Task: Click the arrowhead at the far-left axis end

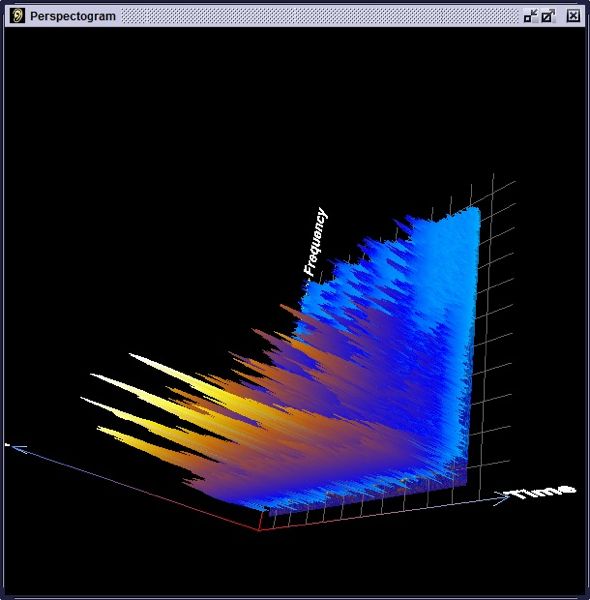Action: click(18, 448)
